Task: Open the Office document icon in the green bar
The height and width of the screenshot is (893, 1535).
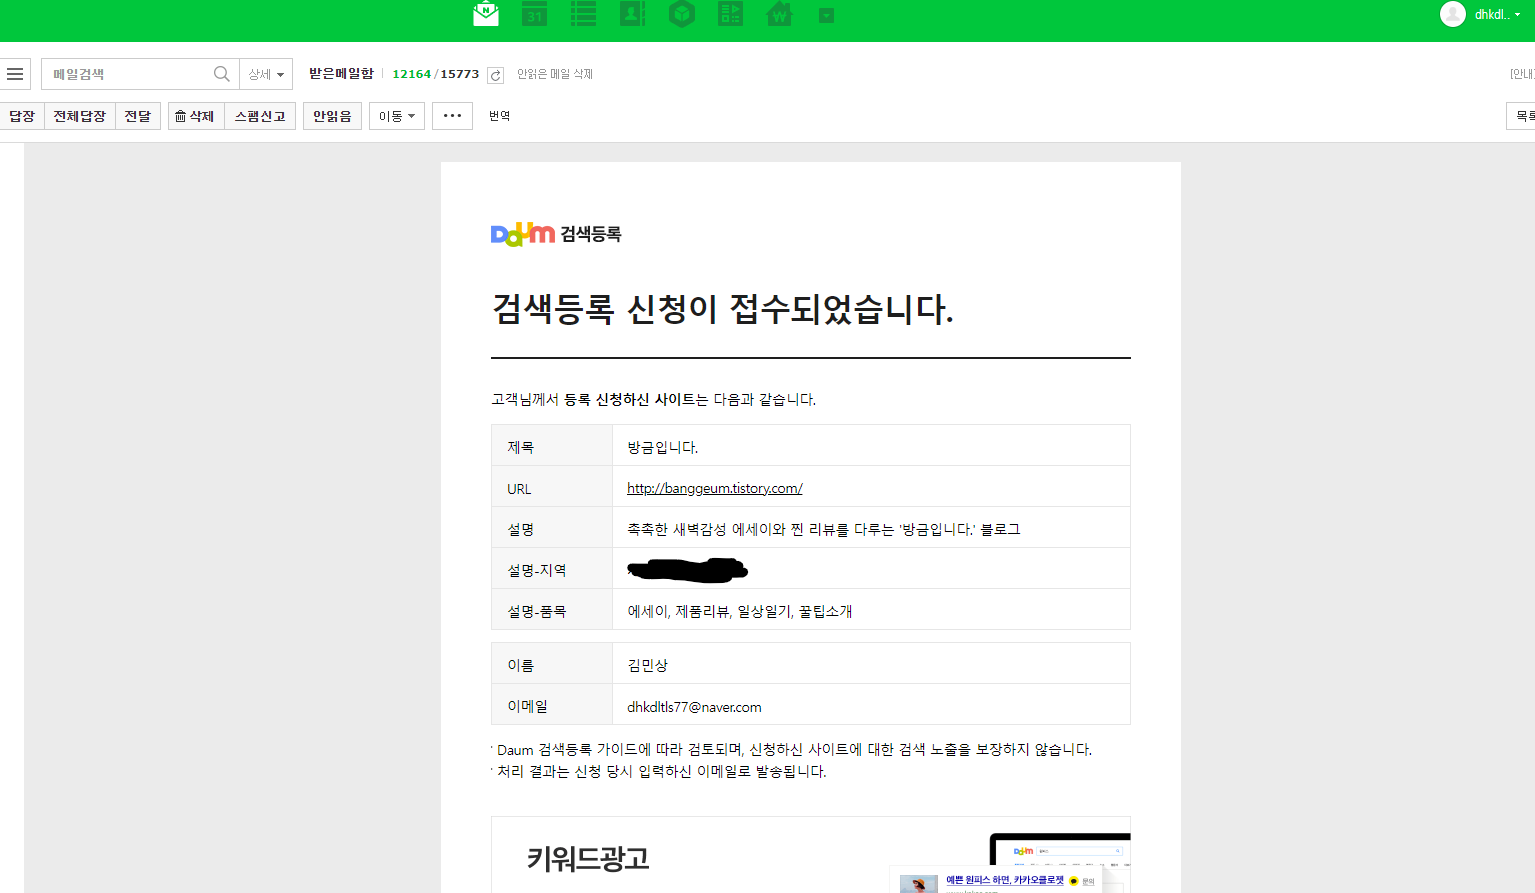Action: click(731, 14)
